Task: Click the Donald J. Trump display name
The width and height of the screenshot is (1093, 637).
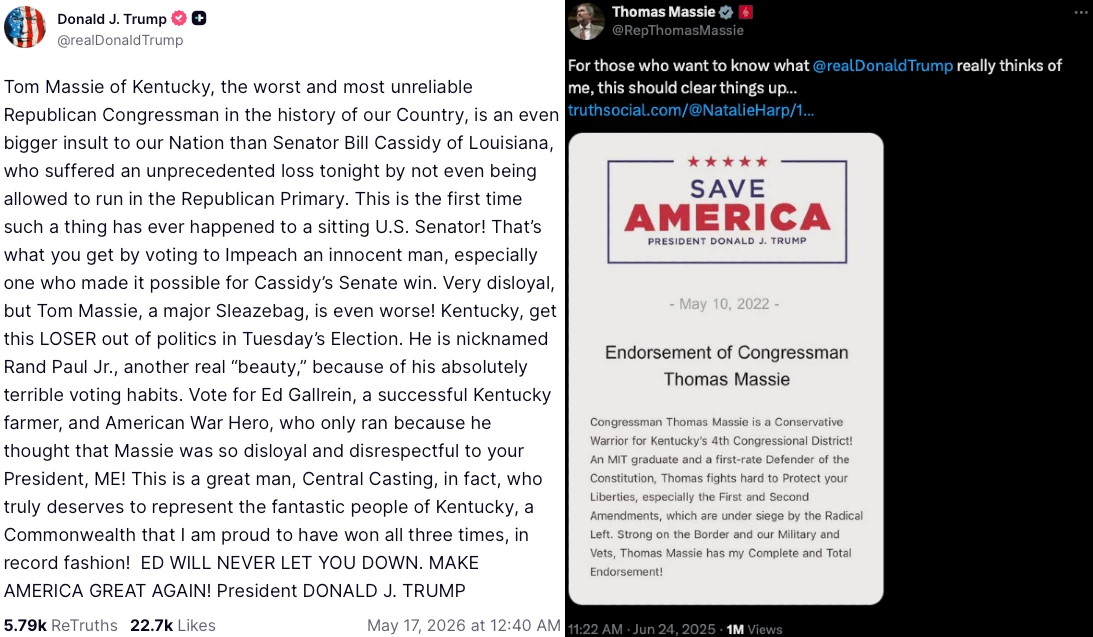Action: (x=112, y=19)
